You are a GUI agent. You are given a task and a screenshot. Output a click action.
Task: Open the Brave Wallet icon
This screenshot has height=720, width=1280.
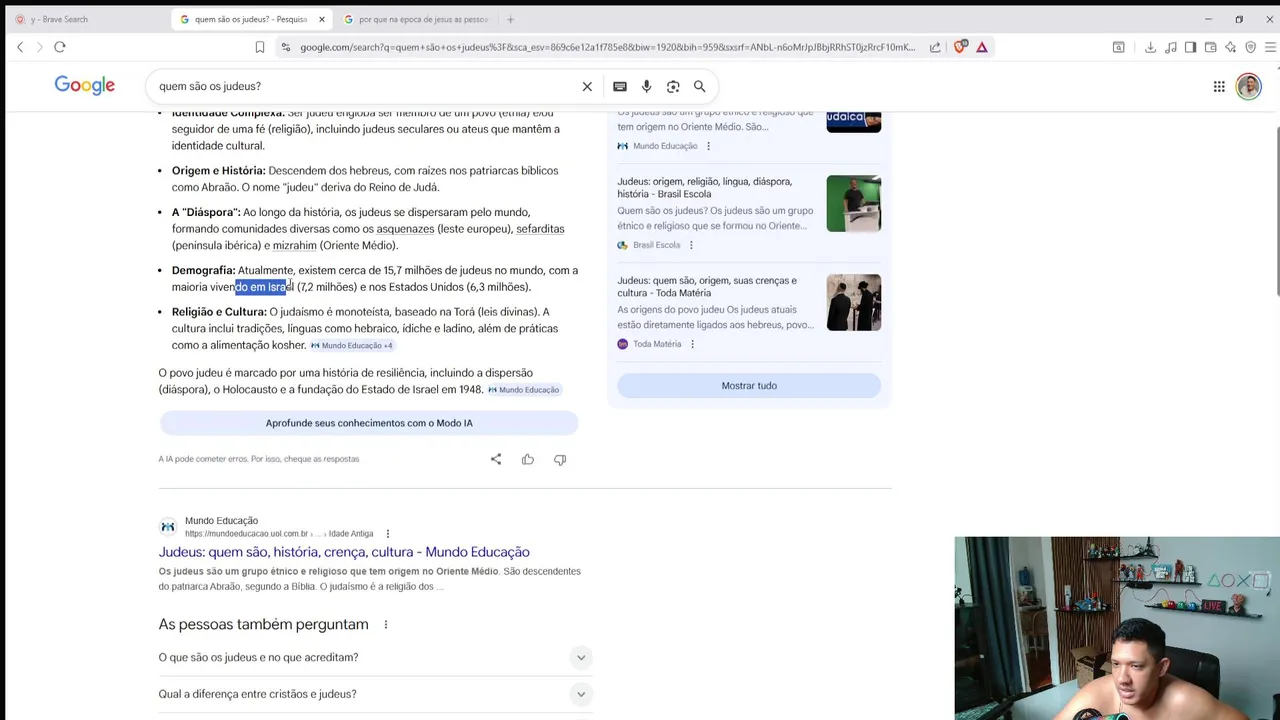click(x=1210, y=47)
